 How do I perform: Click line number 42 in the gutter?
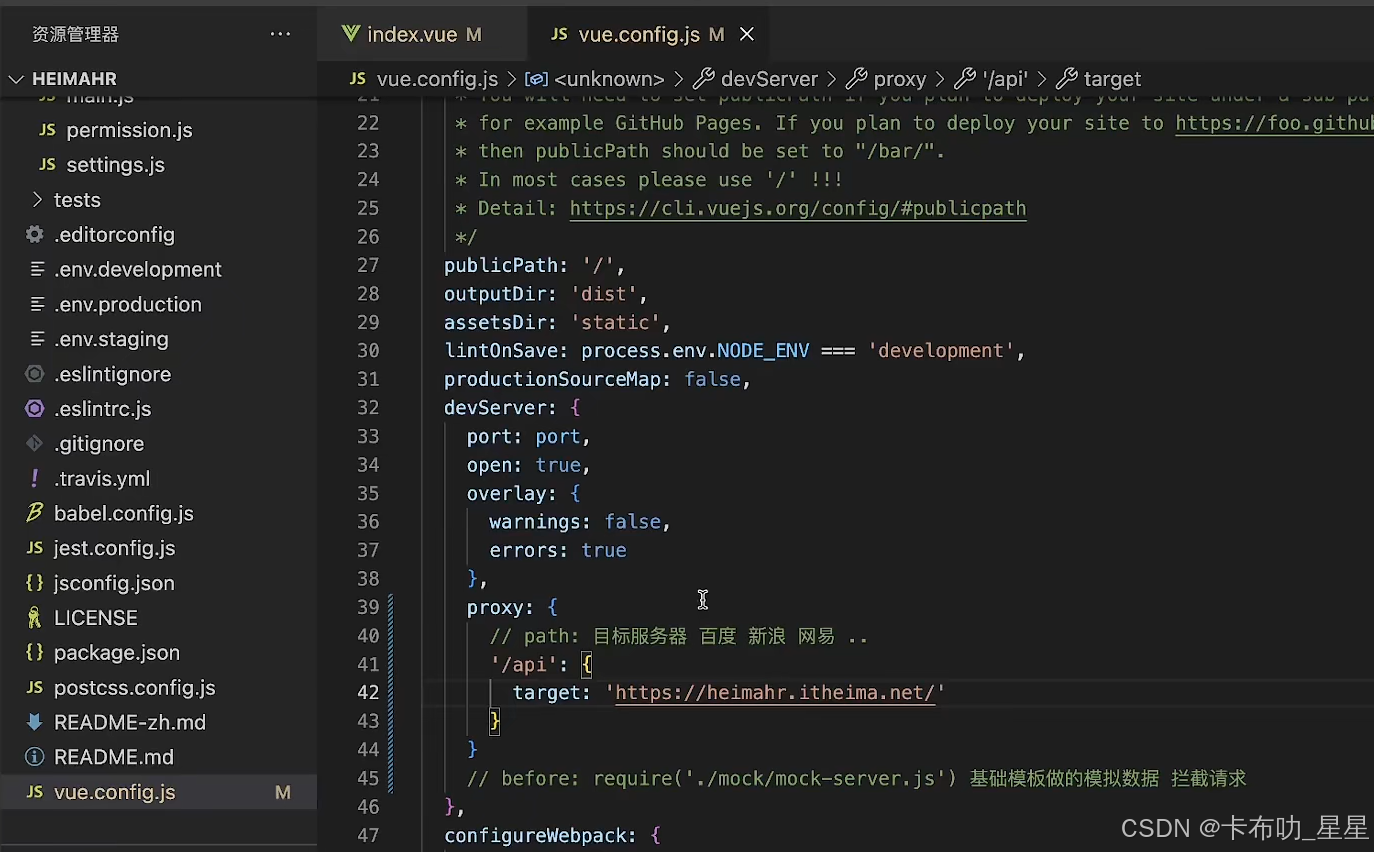point(368,692)
